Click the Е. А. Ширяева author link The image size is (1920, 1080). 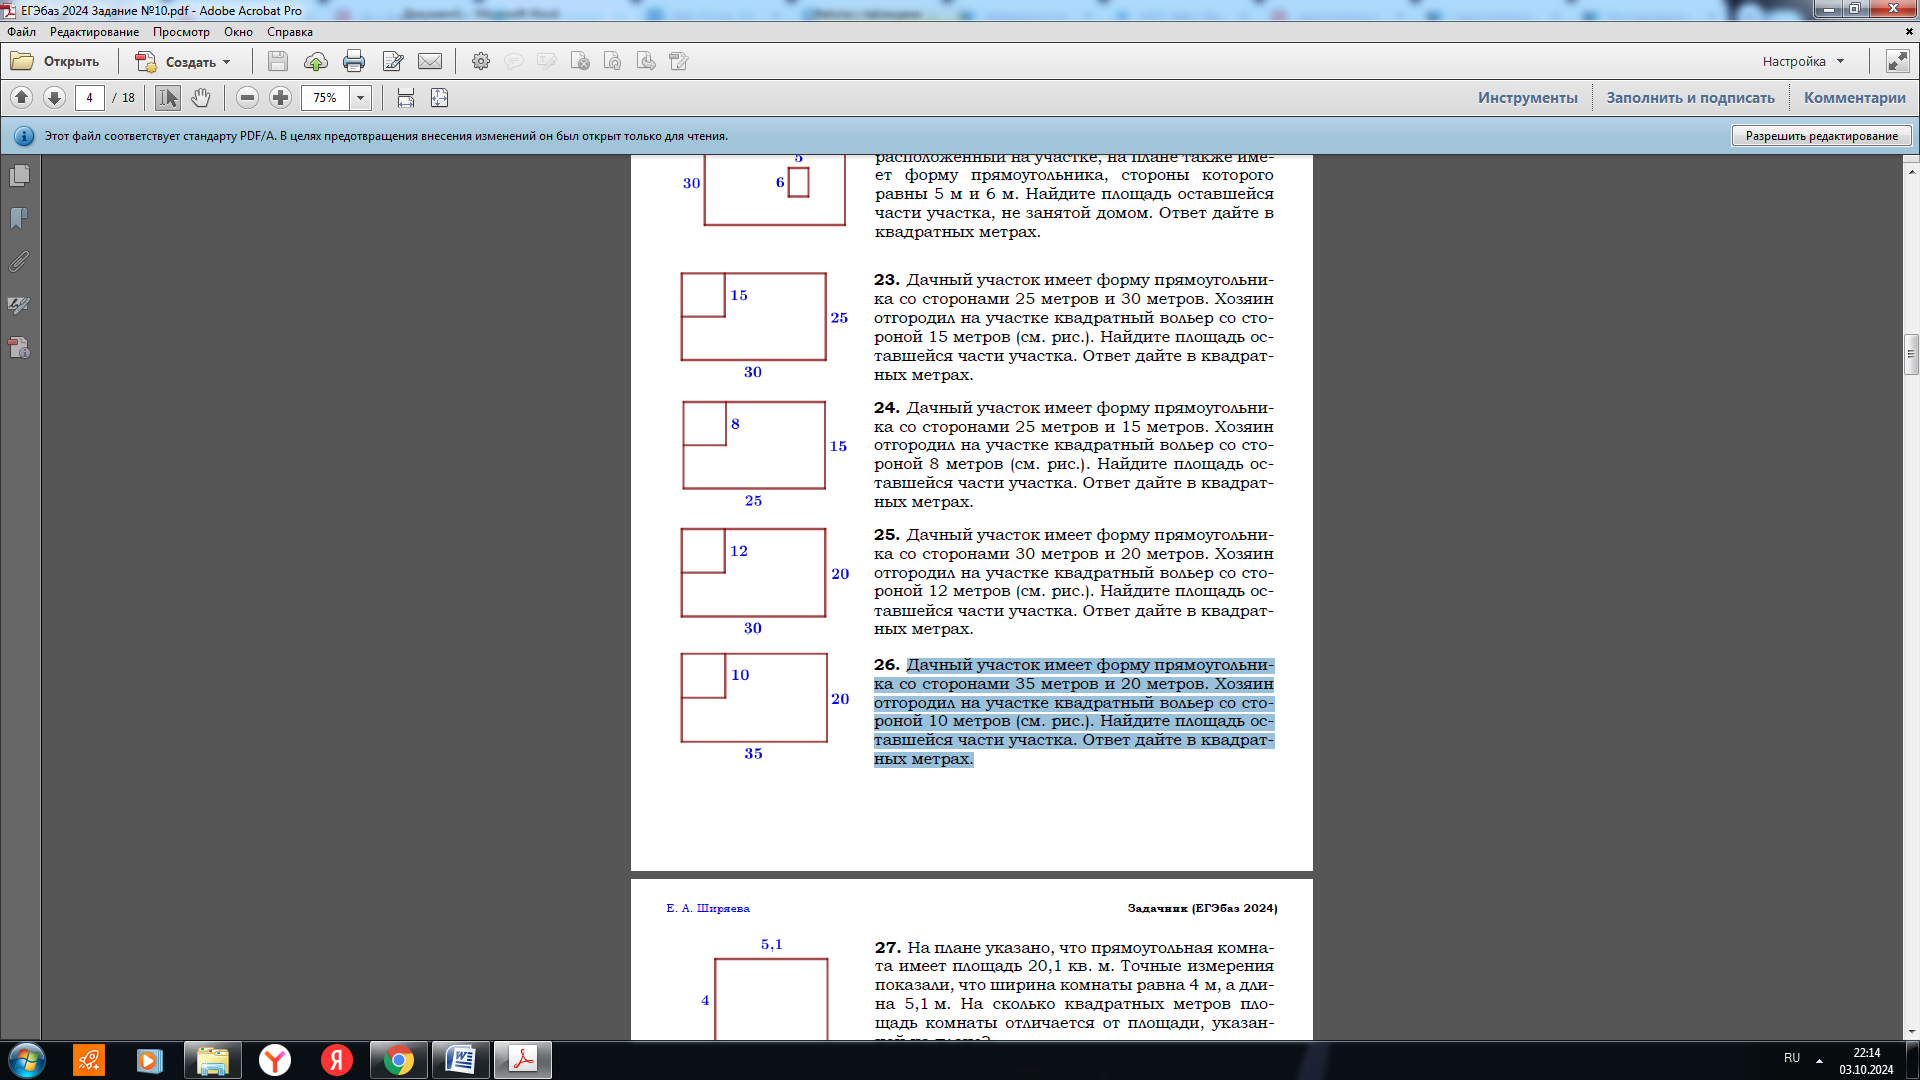[x=708, y=908]
